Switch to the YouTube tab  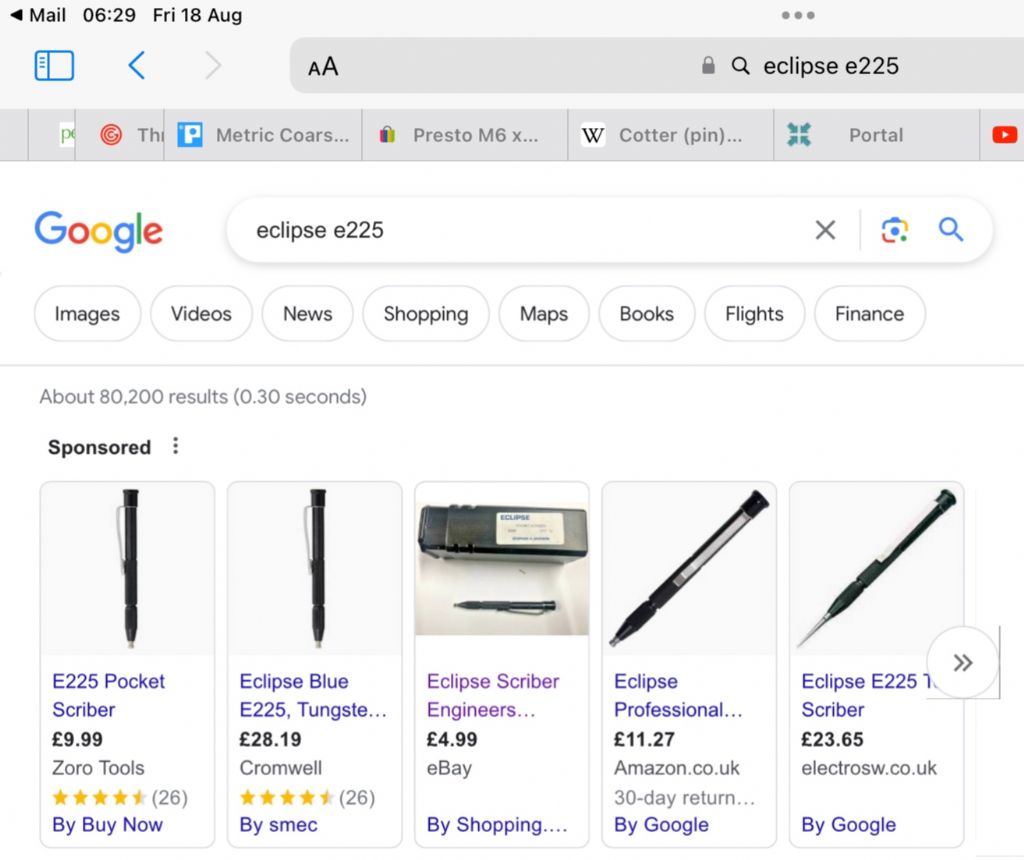(1004, 135)
